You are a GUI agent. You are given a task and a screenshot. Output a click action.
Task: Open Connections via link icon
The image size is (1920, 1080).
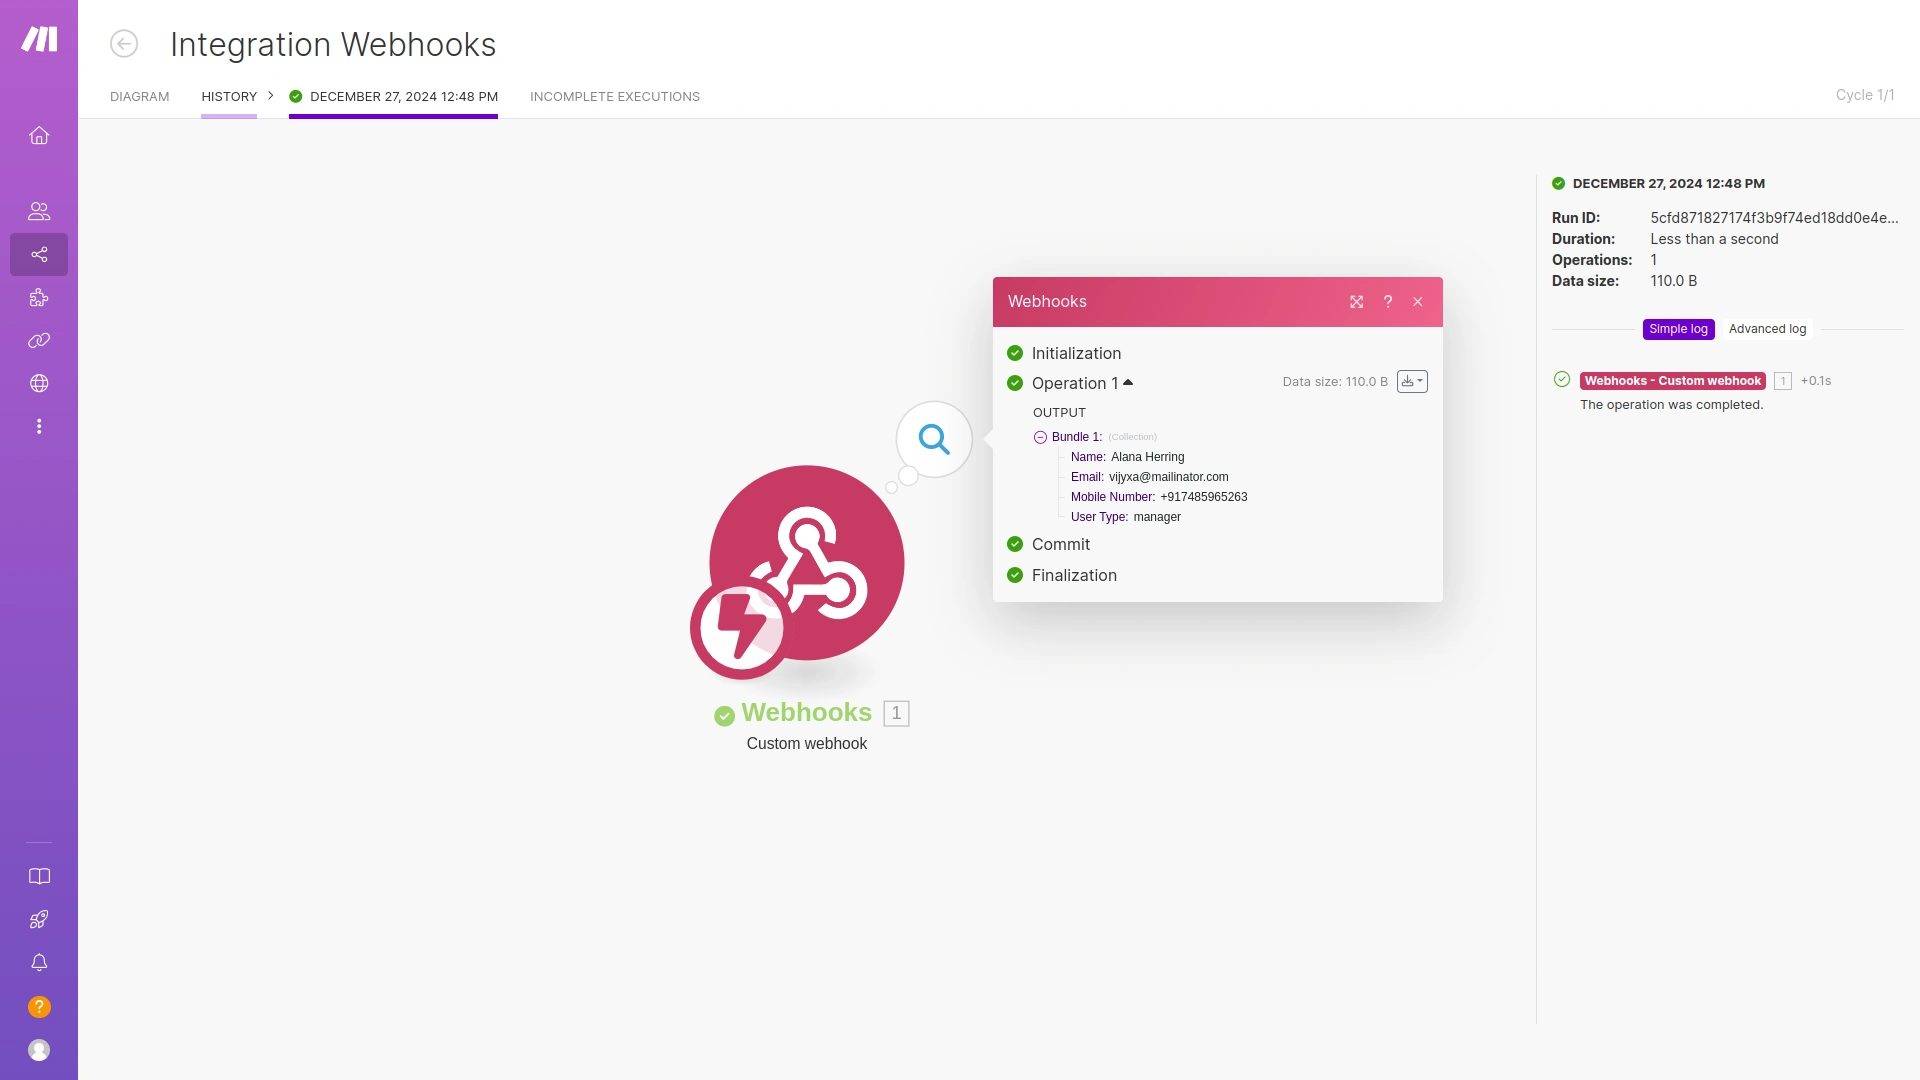click(39, 340)
